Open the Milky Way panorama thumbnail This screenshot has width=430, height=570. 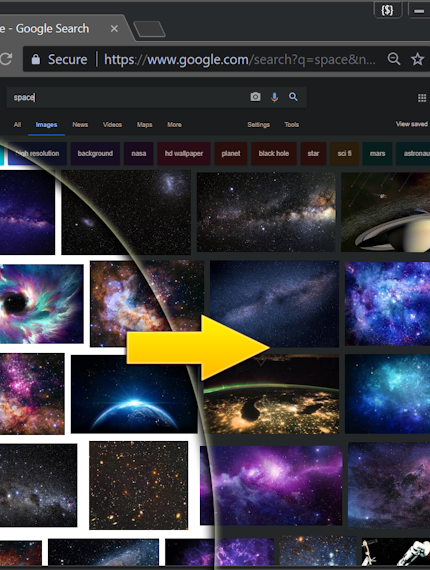point(266,212)
